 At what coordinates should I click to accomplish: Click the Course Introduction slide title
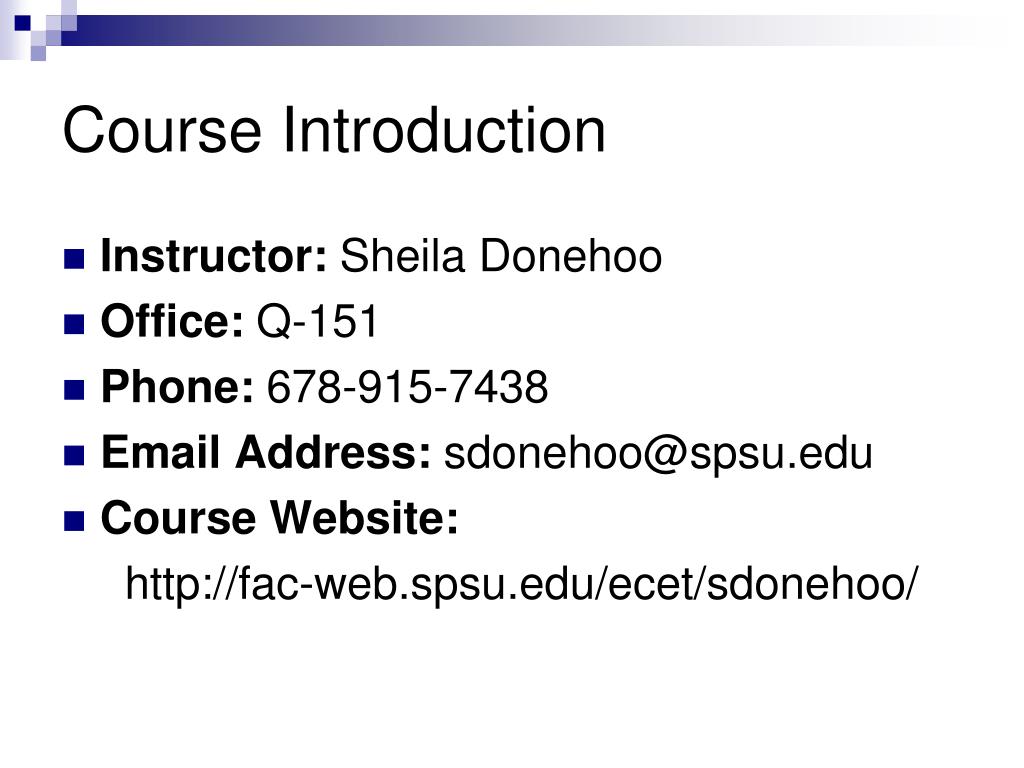coord(334,131)
